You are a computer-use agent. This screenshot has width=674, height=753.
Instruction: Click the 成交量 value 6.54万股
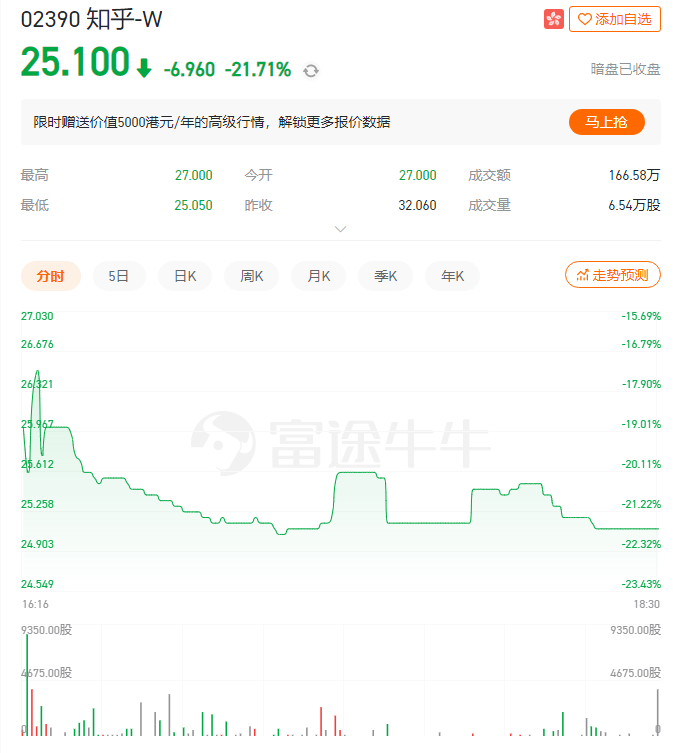(x=634, y=206)
